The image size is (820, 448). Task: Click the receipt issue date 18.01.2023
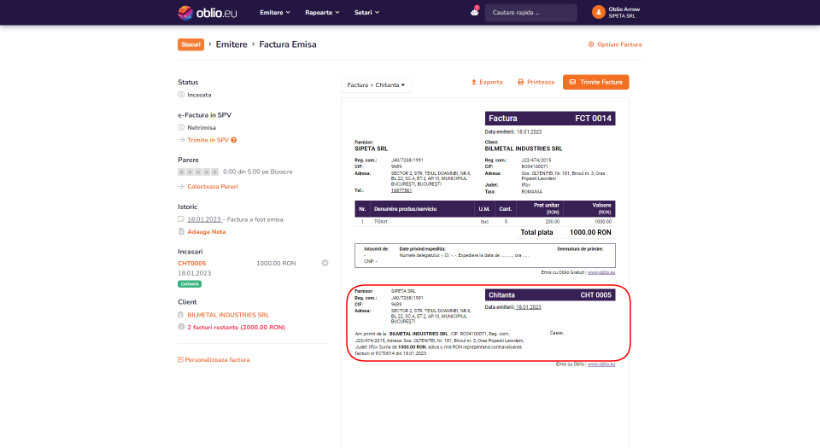coord(528,307)
